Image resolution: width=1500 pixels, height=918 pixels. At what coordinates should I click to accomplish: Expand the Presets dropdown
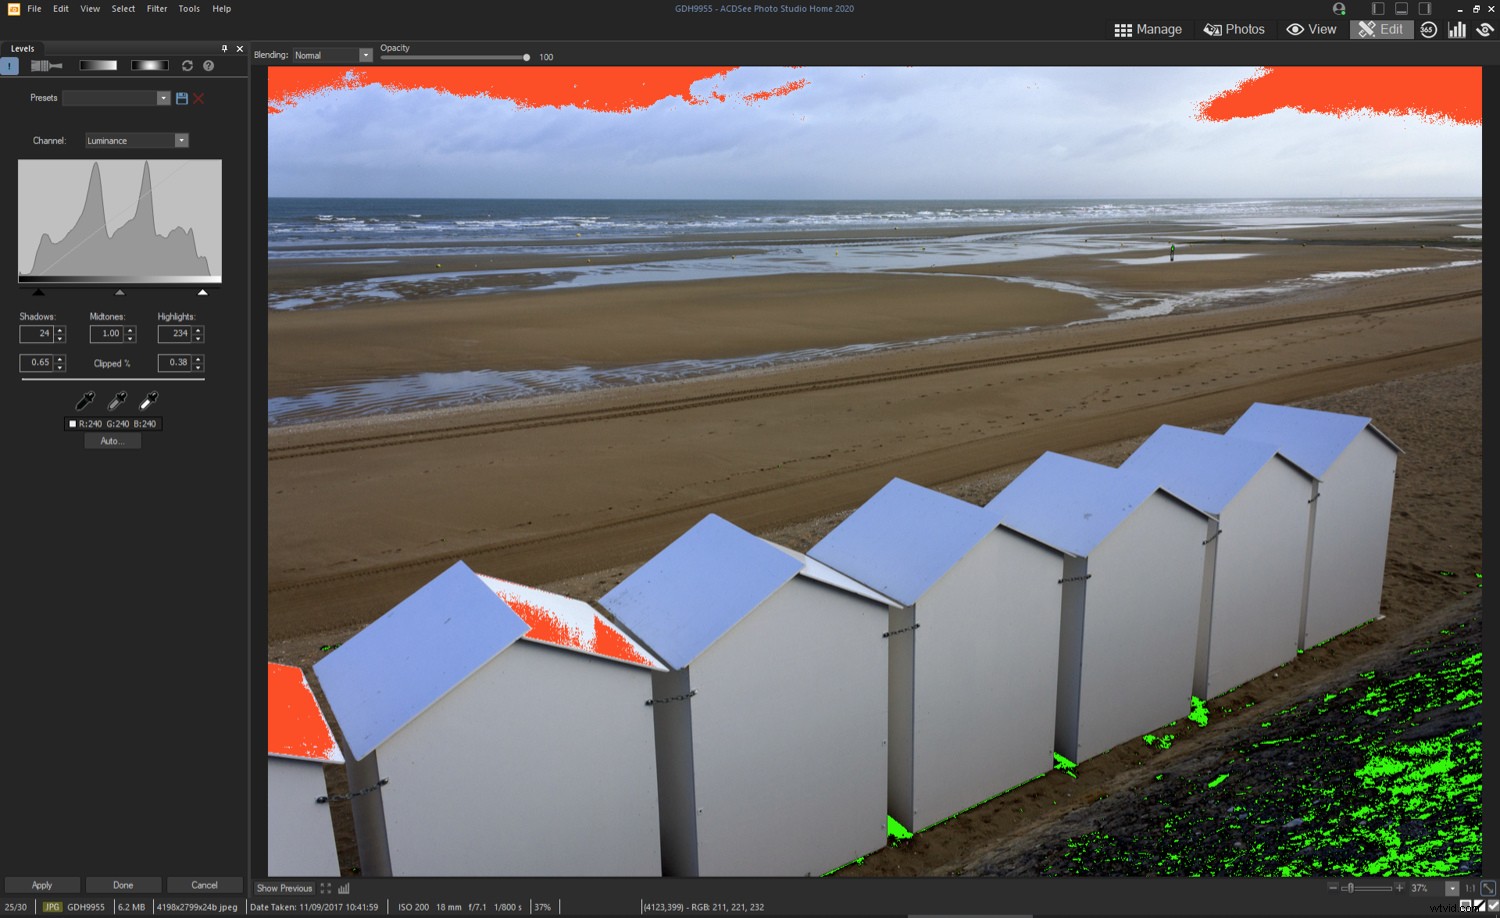pos(162,98)
